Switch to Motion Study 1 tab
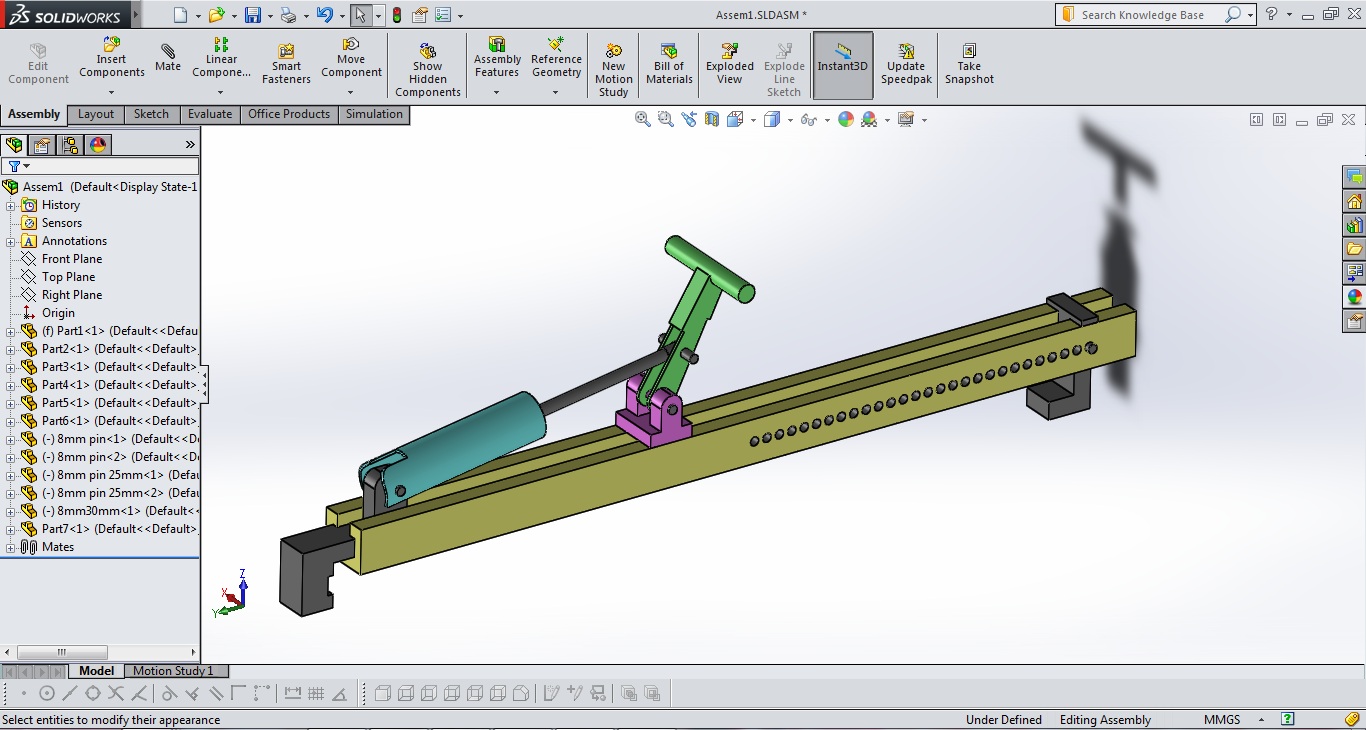This screenshot has width=1366, height=730. coord(173,671)
